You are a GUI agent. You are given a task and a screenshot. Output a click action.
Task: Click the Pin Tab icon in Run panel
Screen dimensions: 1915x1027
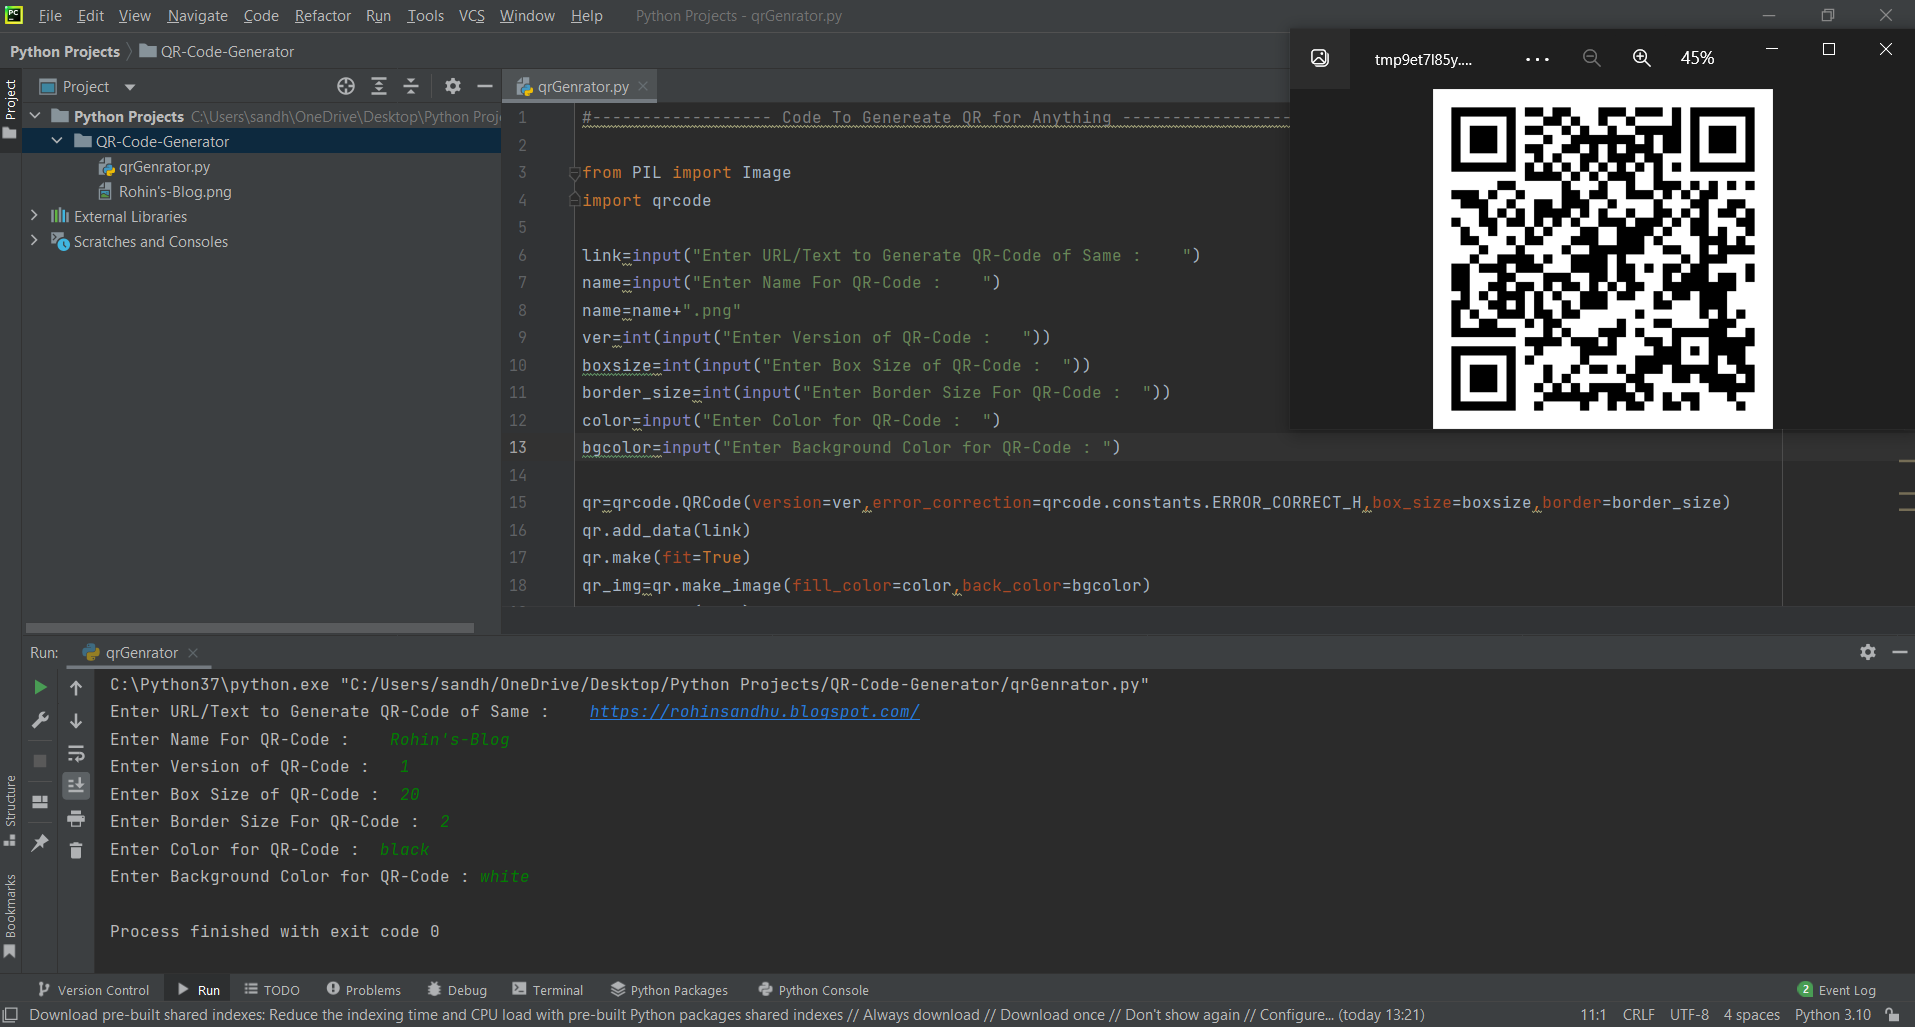pyautogui.click(x=40, y=843)
